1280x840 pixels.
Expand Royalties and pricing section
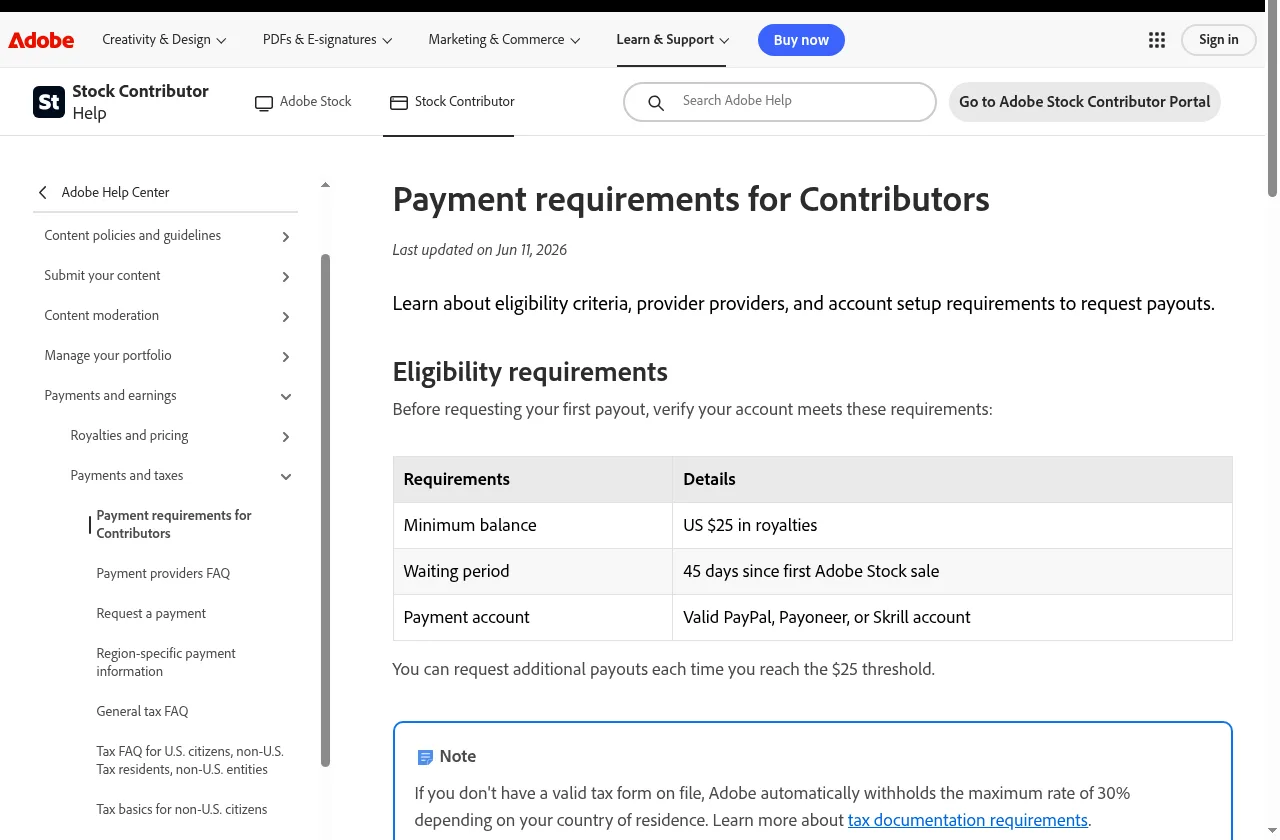pos(286,436)
